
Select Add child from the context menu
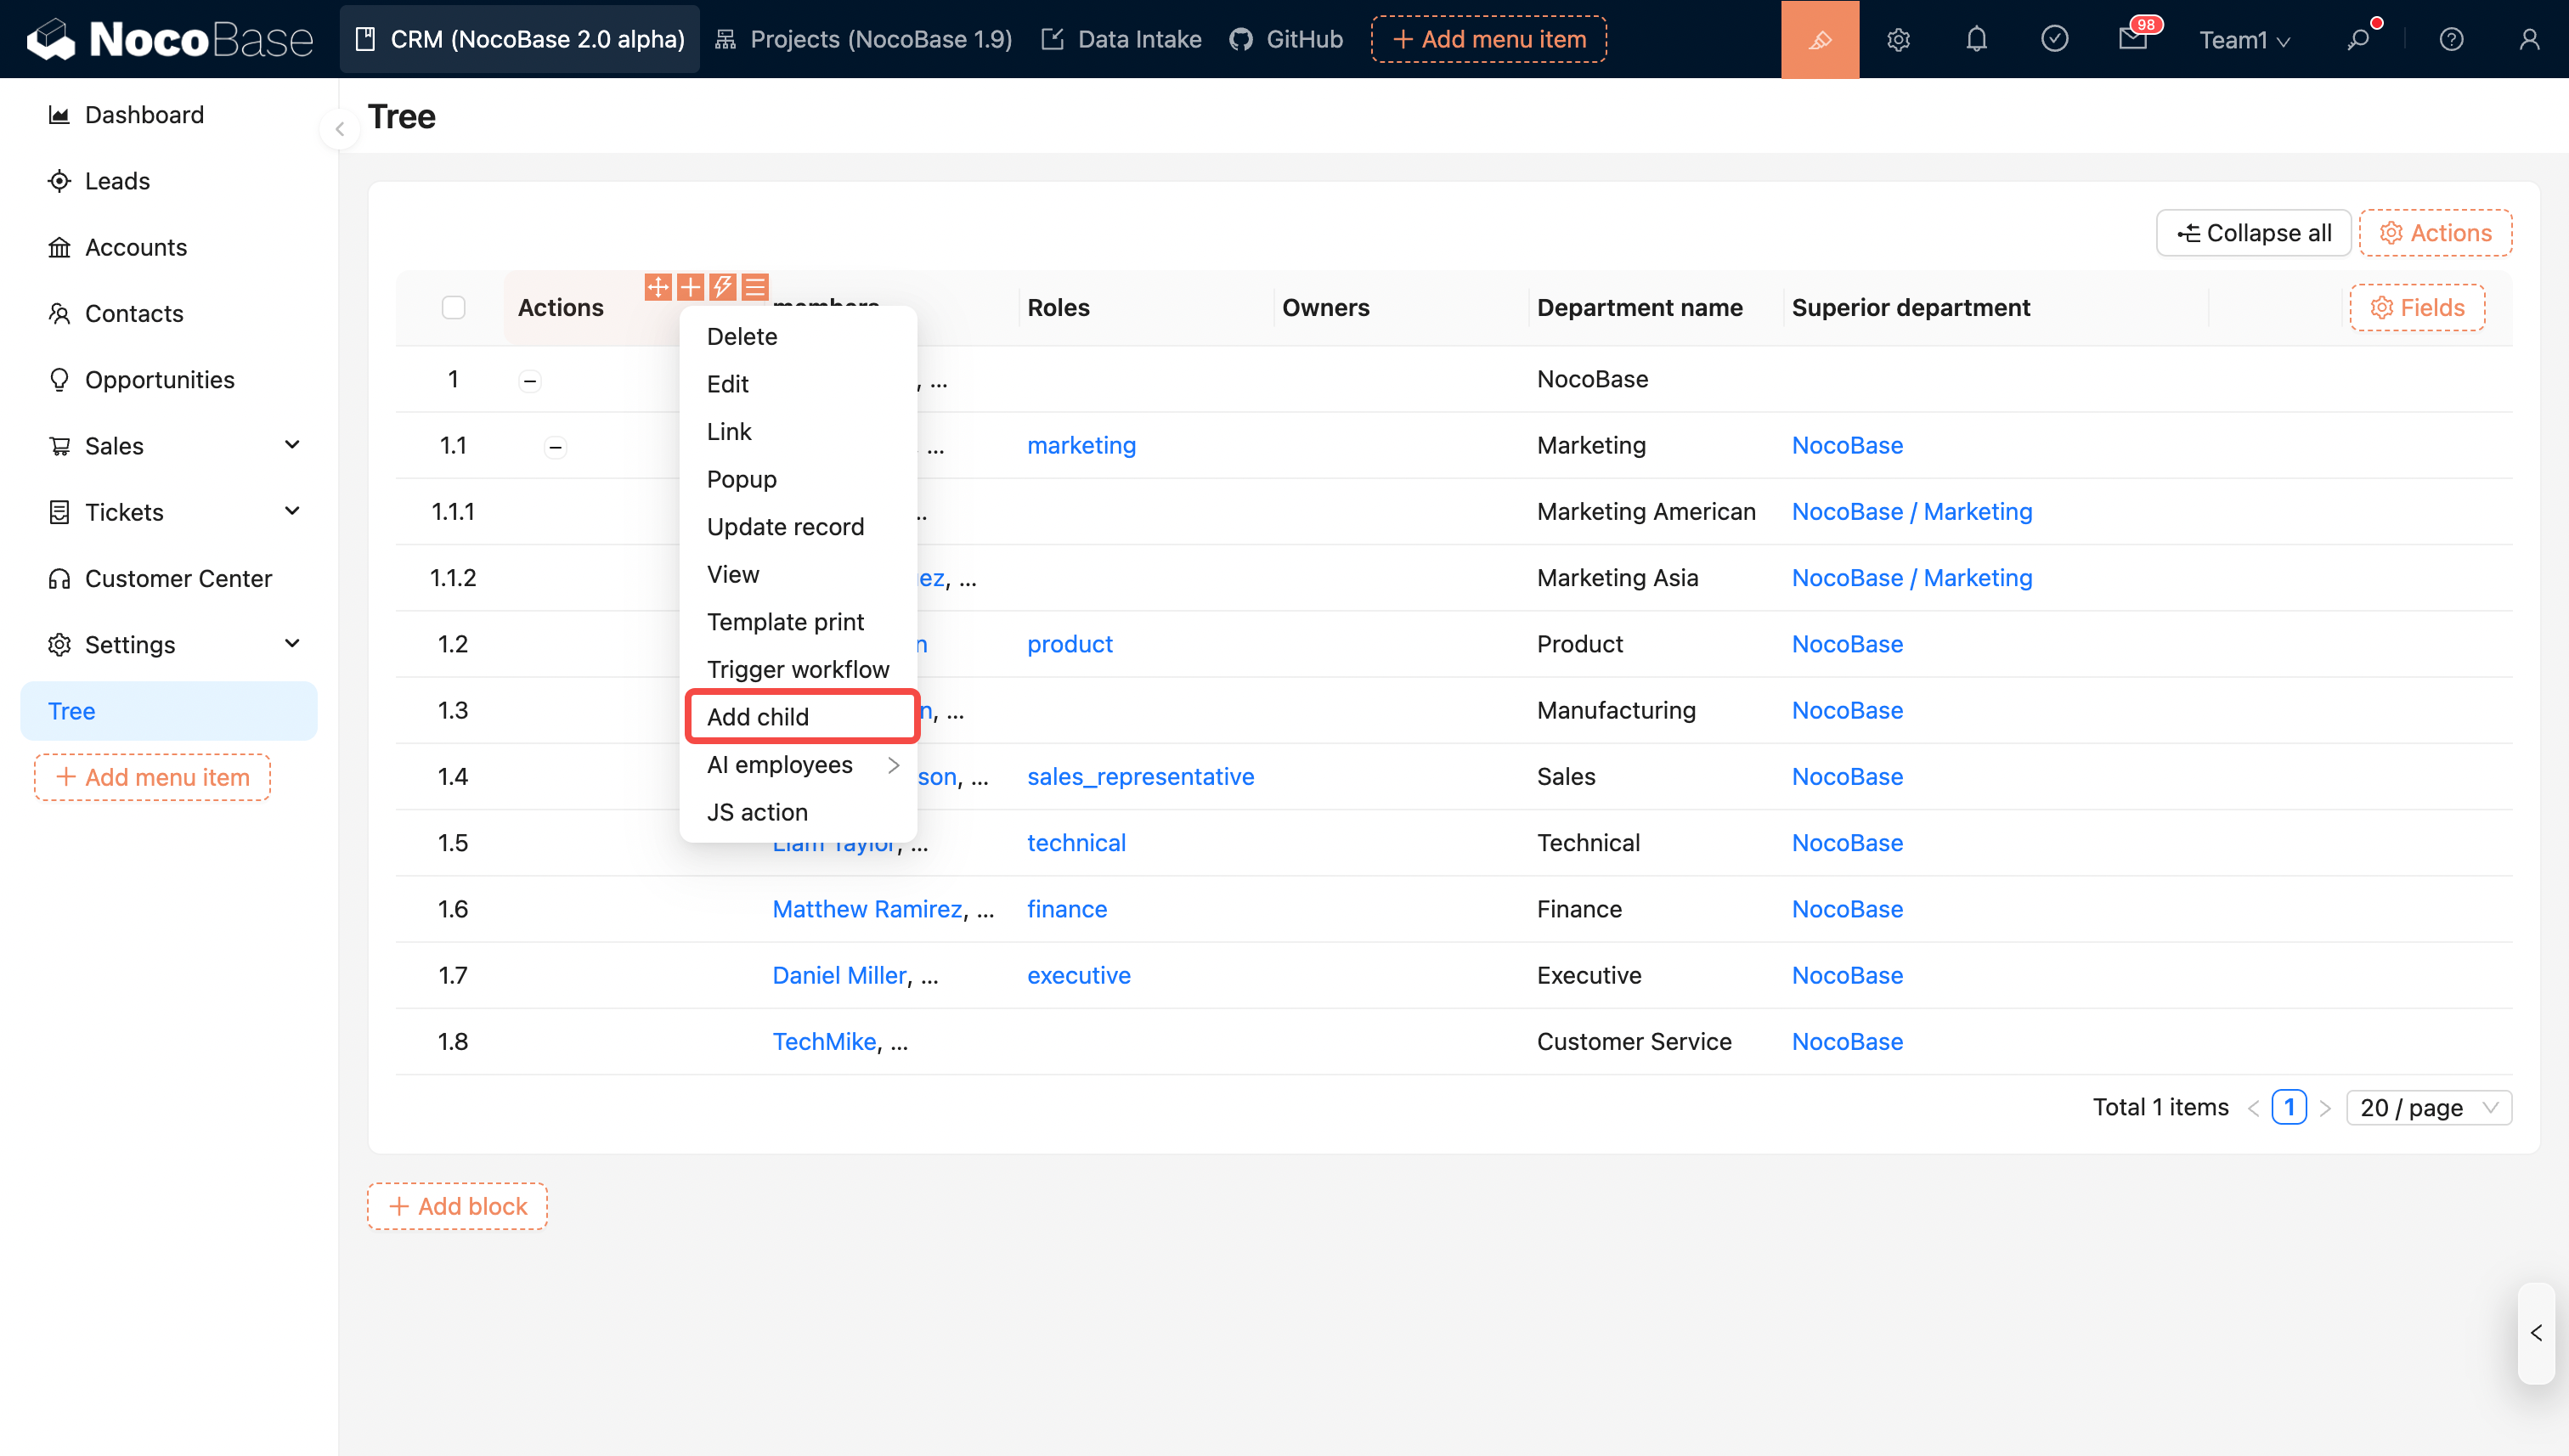tap(758, 716)
